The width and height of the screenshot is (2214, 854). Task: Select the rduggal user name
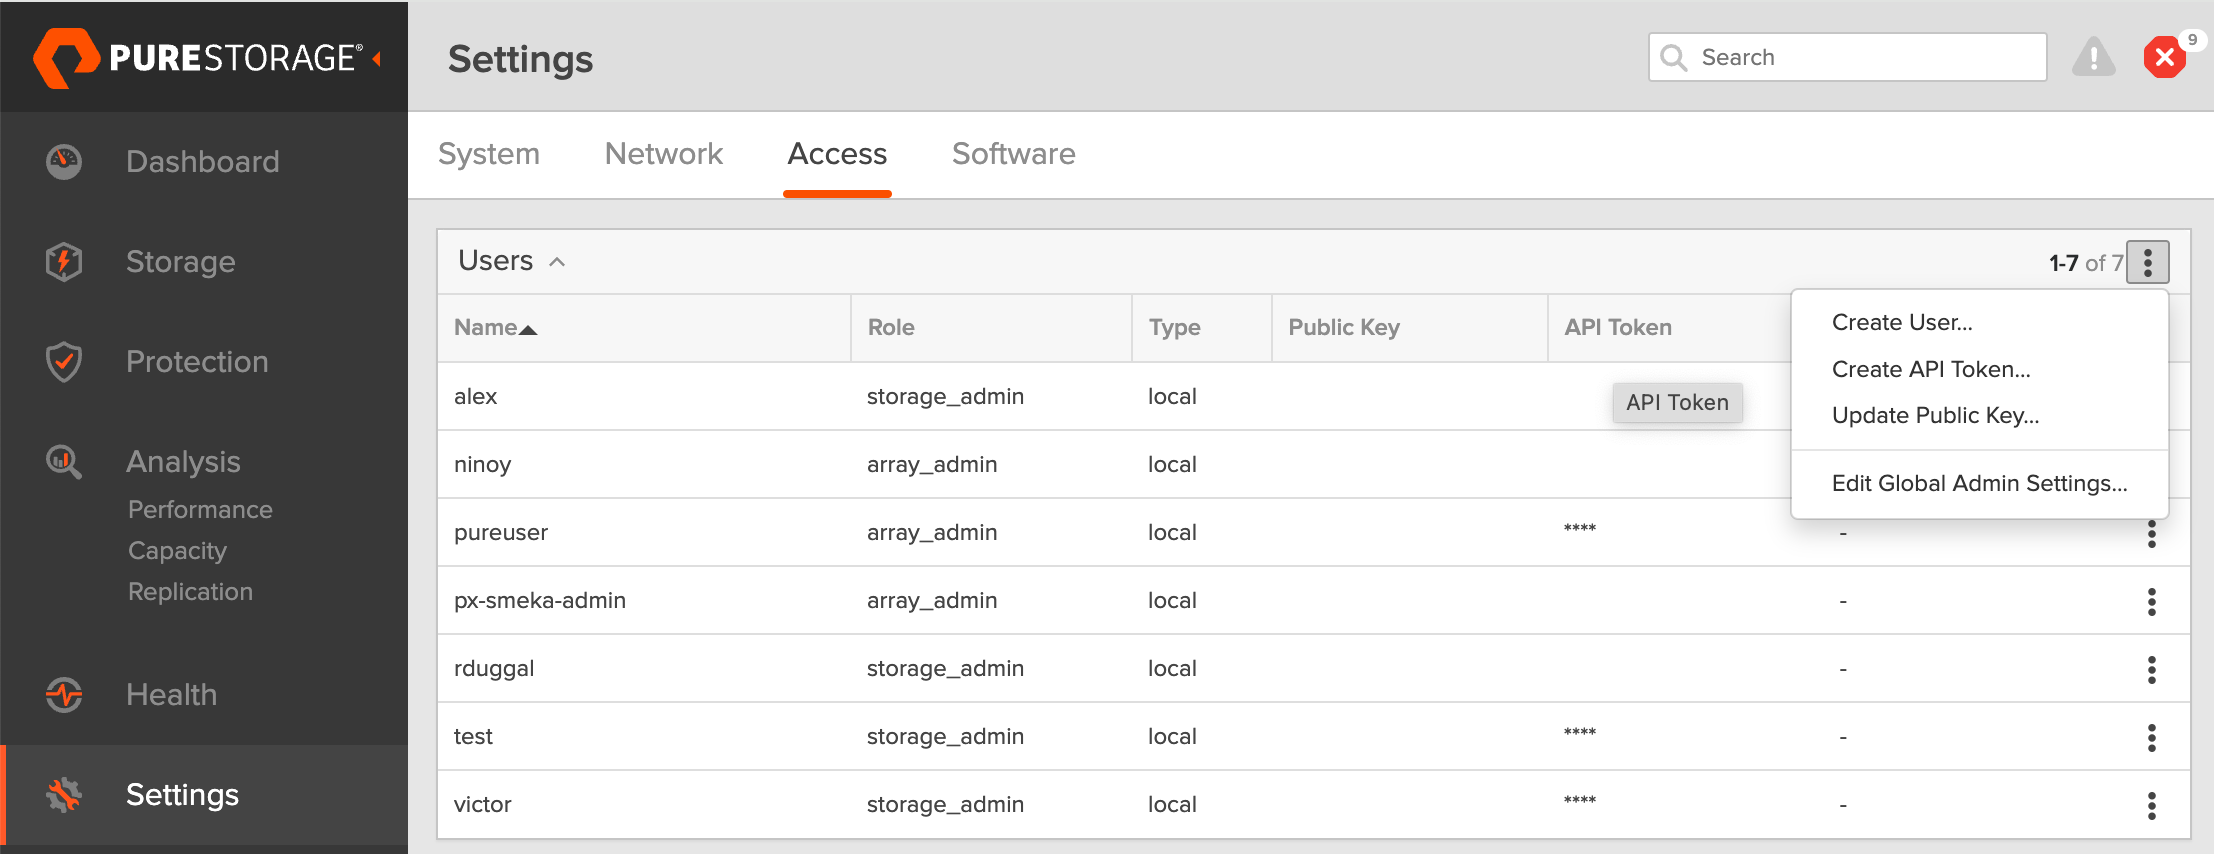pos(494,669)
